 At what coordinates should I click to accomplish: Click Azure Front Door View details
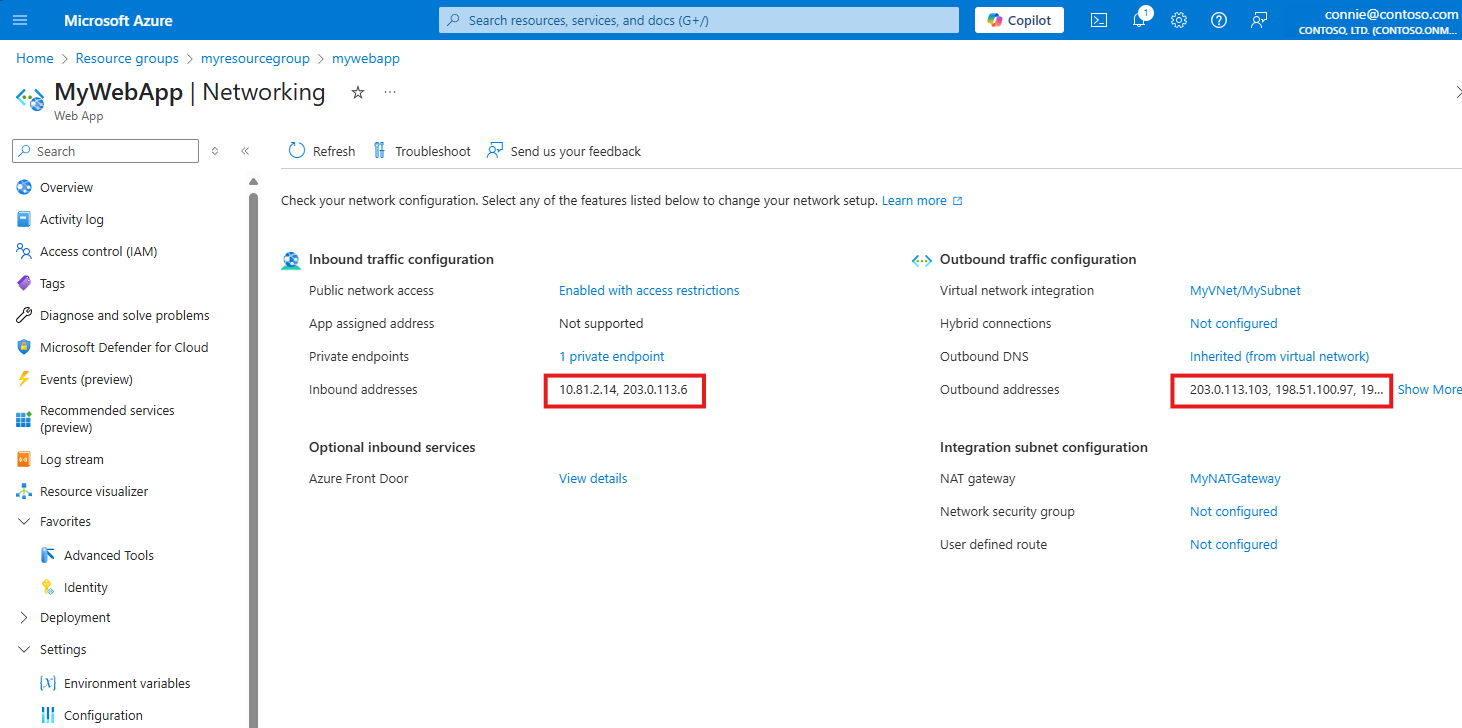[x=593, y=478]
